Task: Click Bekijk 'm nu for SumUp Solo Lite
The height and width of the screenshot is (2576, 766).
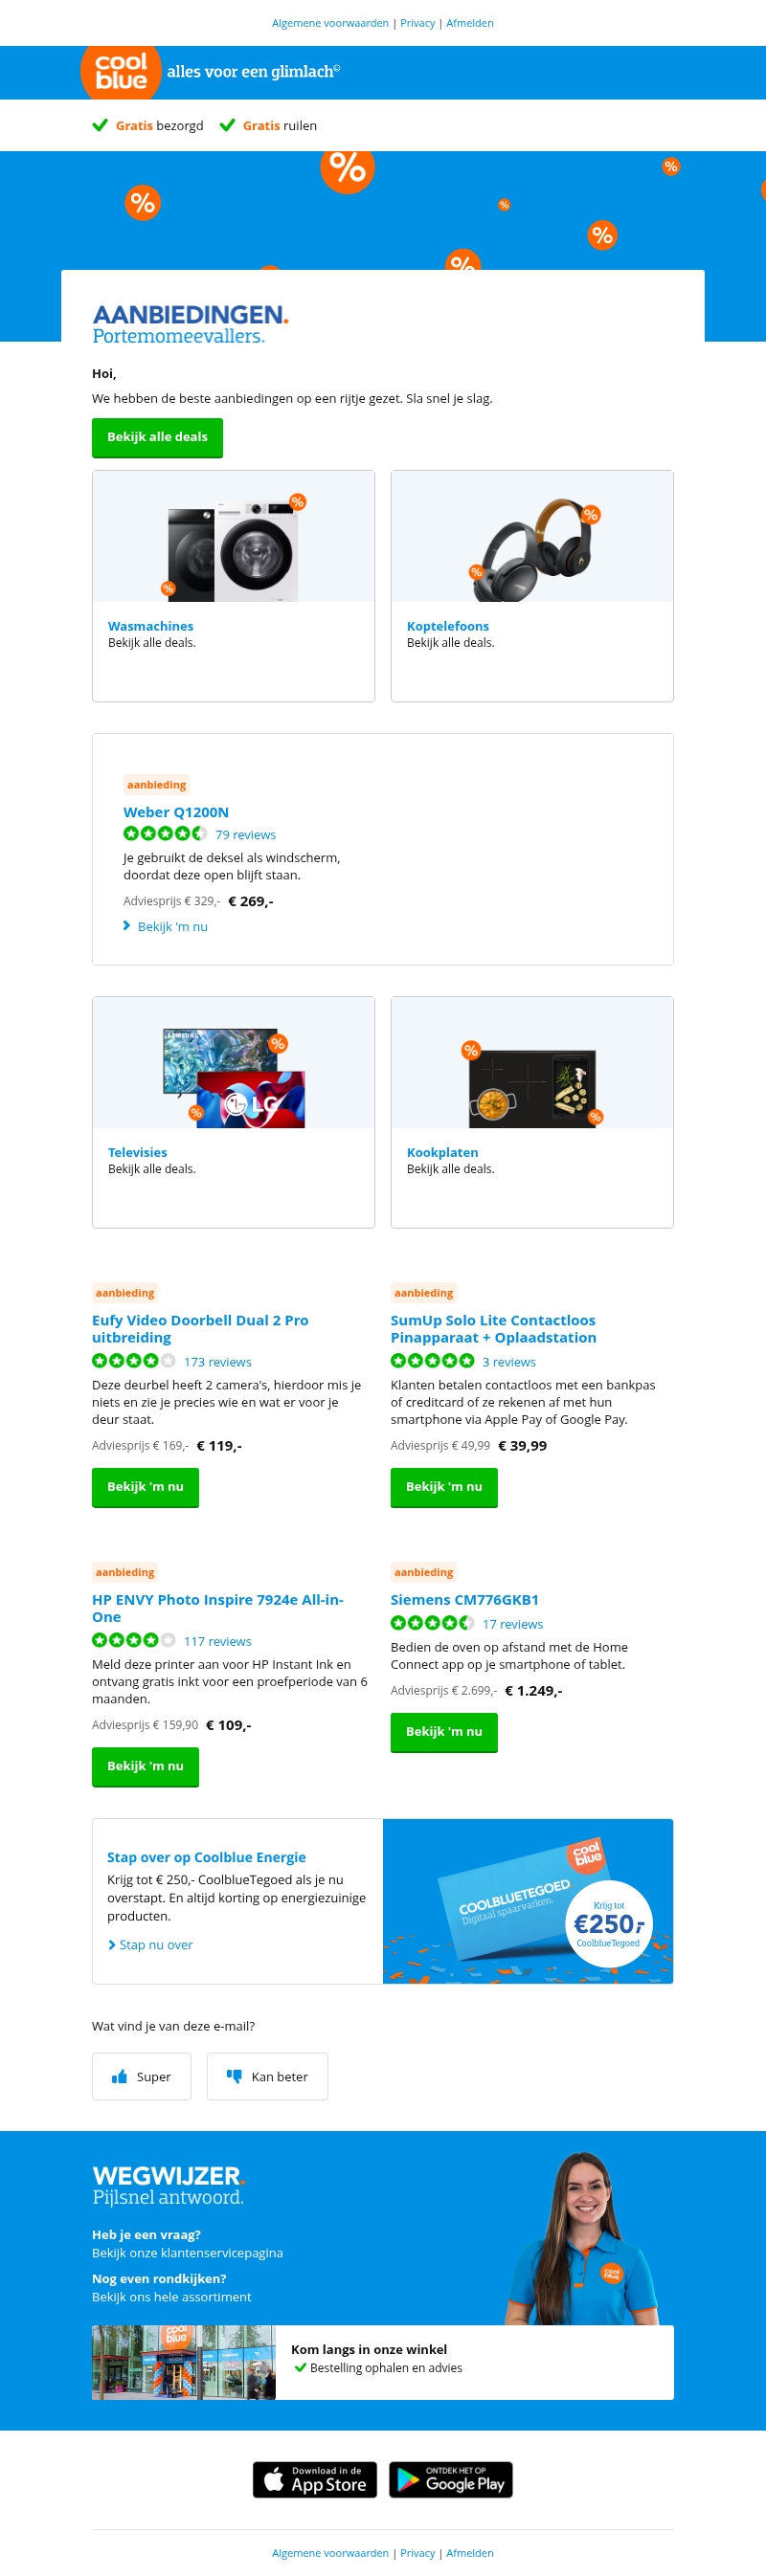Action: (444, 1487)
